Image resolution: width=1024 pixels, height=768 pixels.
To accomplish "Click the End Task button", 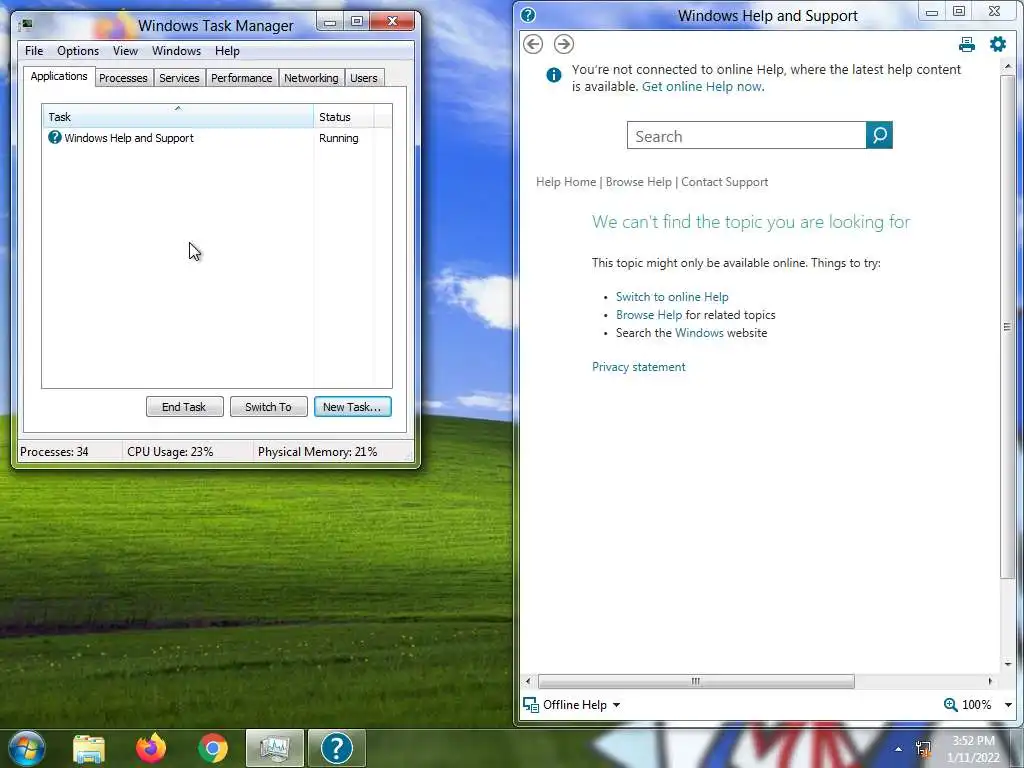I will pos(184,406).
